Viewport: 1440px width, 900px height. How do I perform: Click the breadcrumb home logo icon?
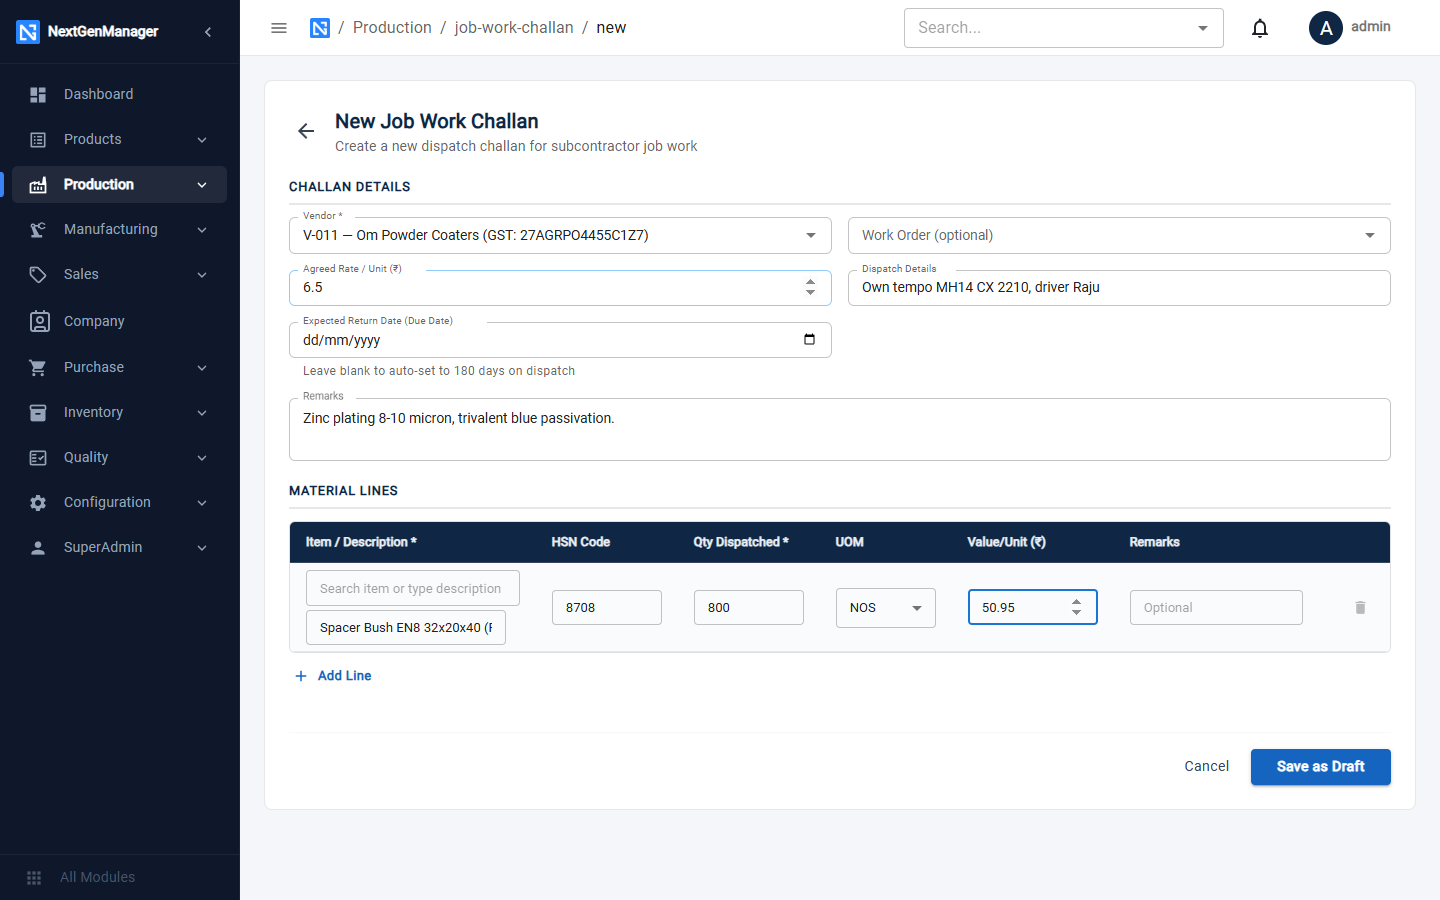tap(320, 28)
